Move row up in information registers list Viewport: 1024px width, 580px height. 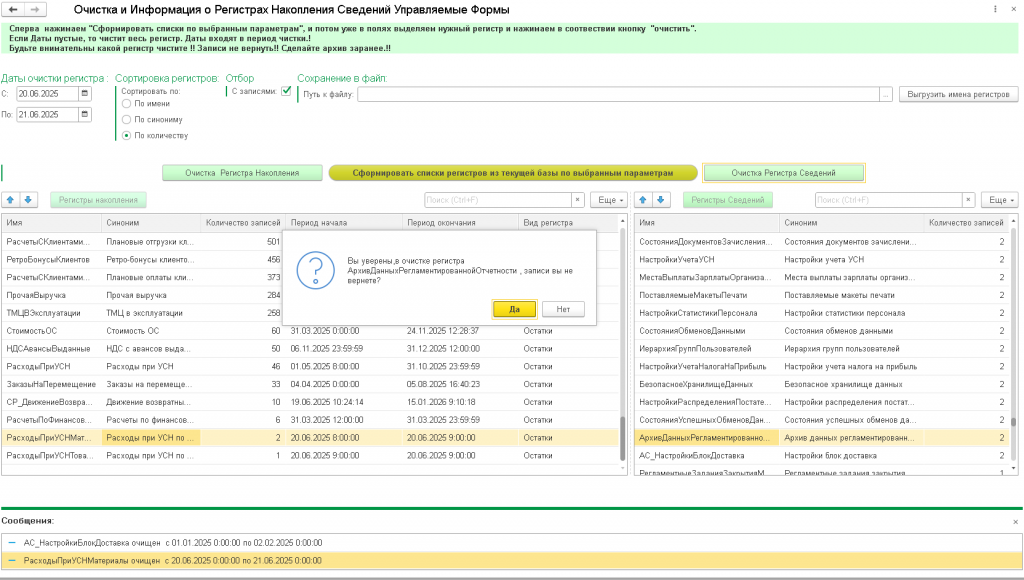[644, 200]
